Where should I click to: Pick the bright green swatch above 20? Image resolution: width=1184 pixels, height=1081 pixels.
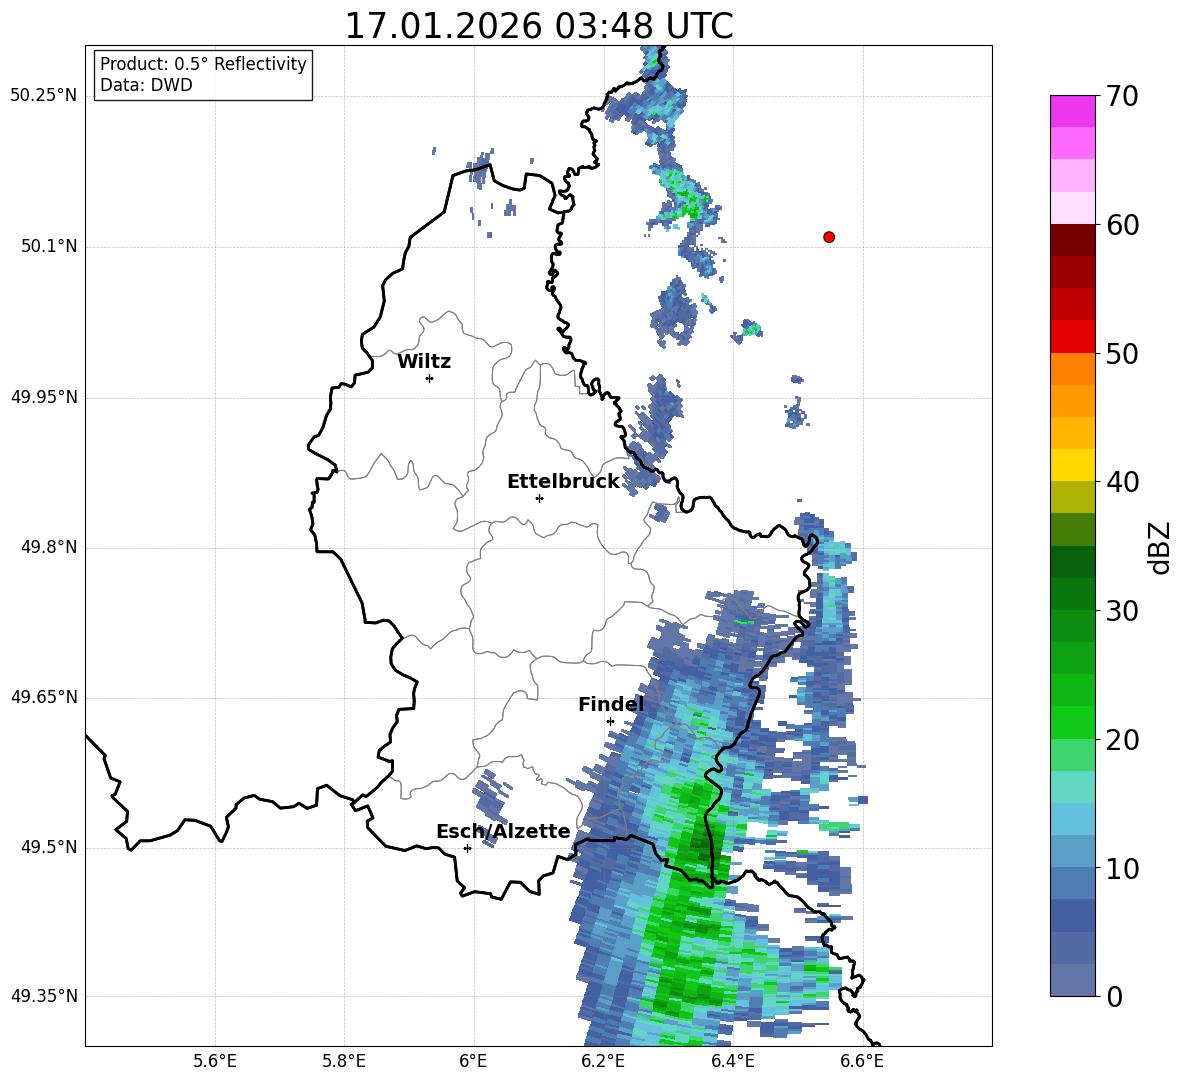[1073, 722]
